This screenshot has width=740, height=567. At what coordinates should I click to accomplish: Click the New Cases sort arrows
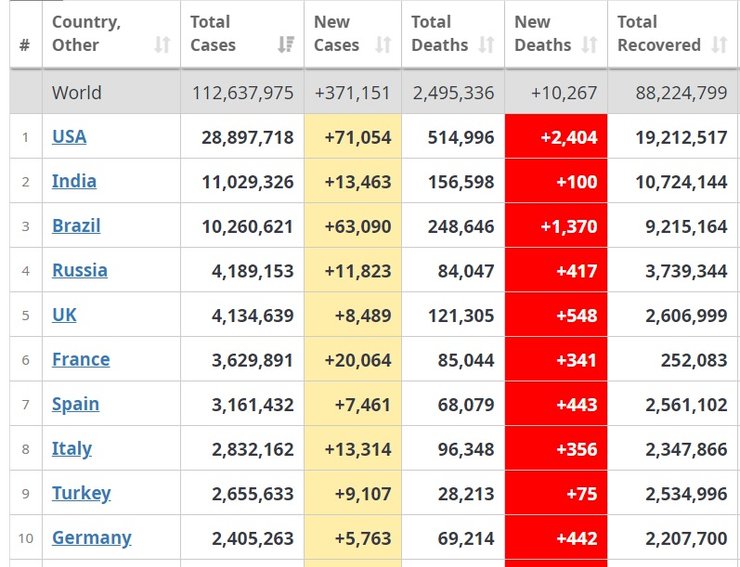point(383,45)
